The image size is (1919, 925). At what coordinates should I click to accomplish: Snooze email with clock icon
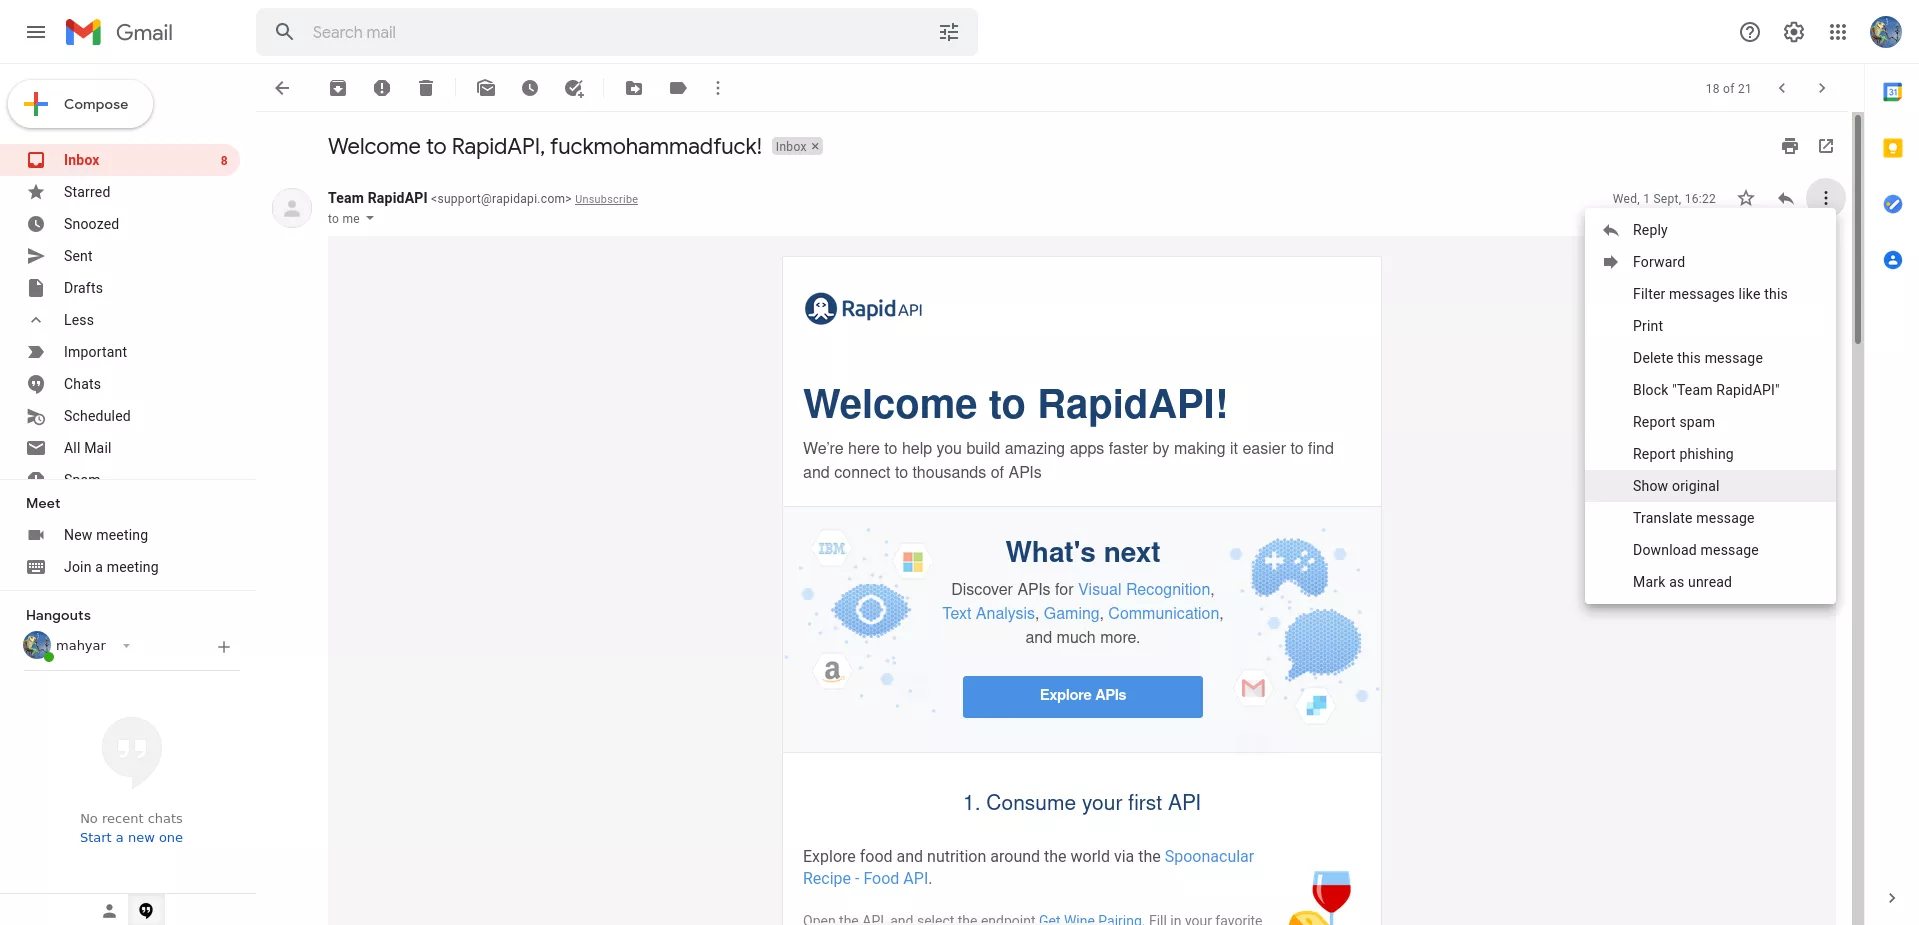click(530, 88)
